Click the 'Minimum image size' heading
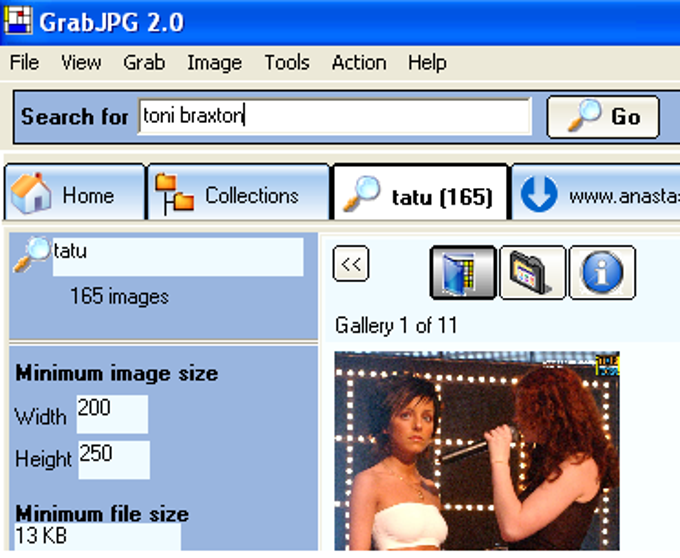This screenshot has width=680, height=558. [117, 374]
